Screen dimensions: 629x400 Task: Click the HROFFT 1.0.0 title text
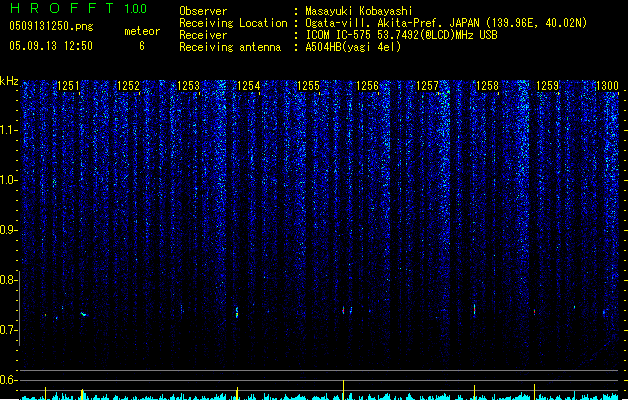tap(78, 8)
